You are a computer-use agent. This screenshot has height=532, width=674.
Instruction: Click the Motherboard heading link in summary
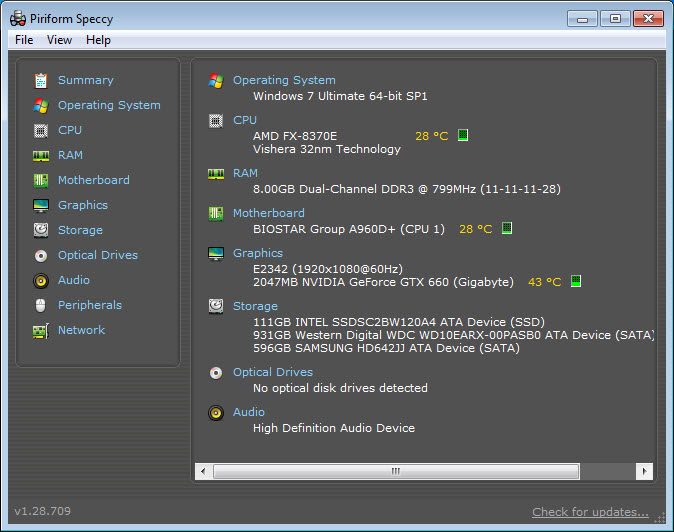(269, 213)
